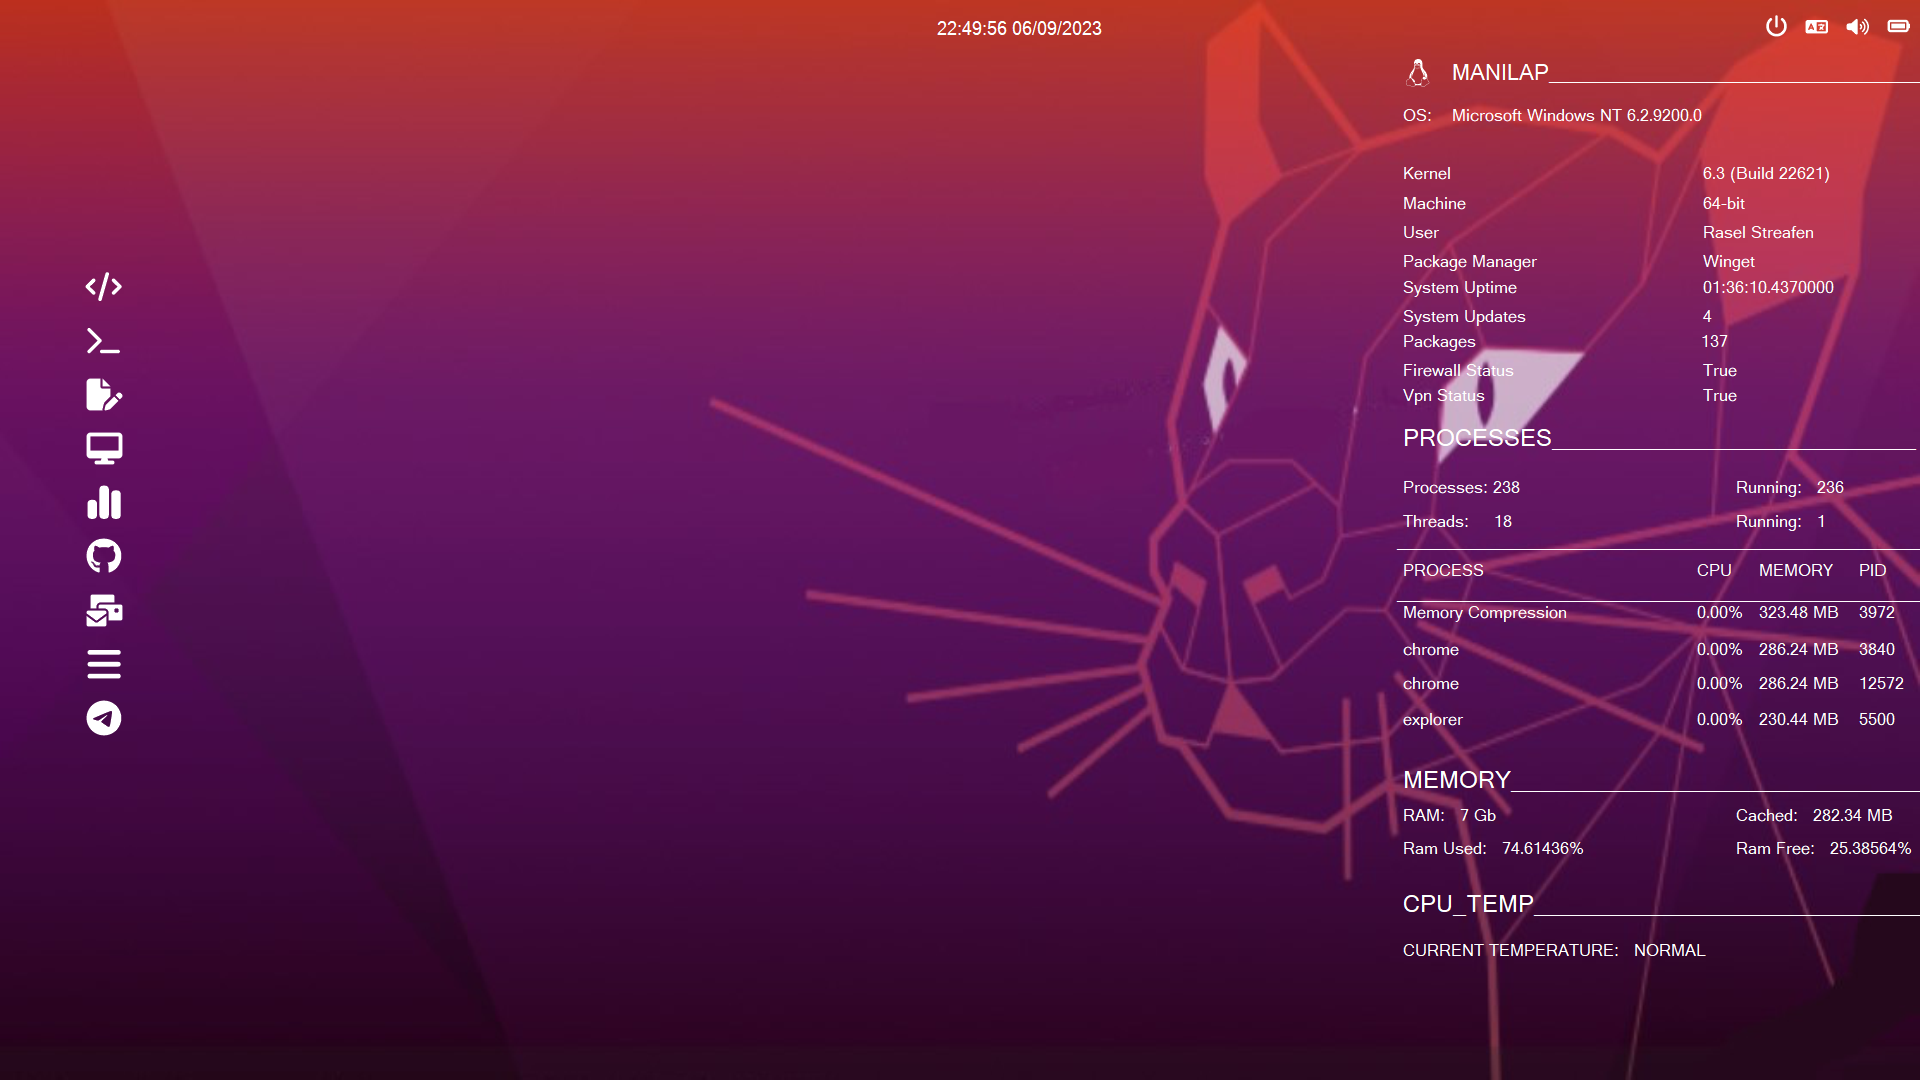Click the PROCESSES section heading
This screenshot has height=1080, width=1920.
tap(1477, 438)
